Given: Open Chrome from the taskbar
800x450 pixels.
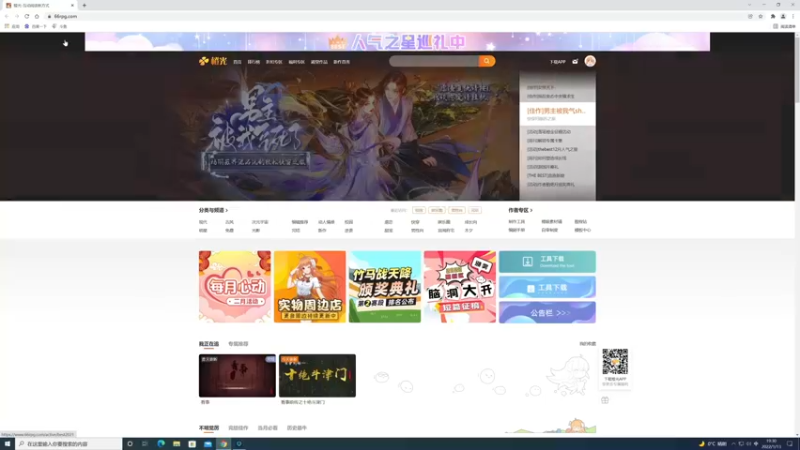Looking at the screenshot, I should pos(223,444).
